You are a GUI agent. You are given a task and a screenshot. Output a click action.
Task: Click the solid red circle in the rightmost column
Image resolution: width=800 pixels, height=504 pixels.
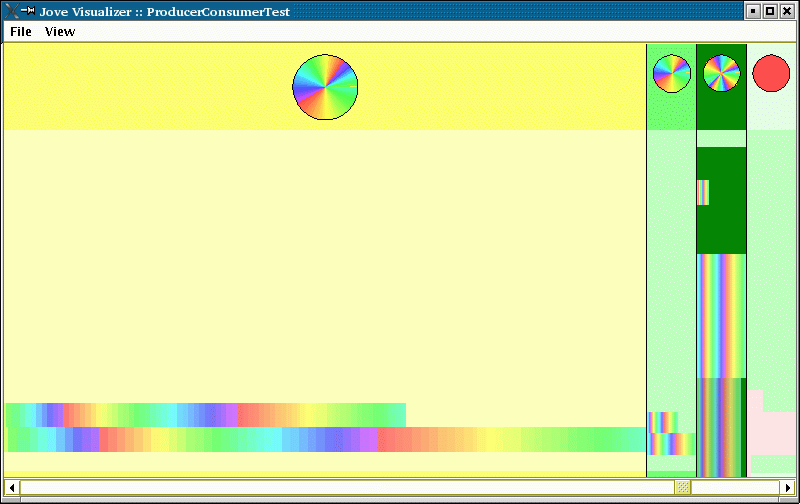click(x=771, y=73)
